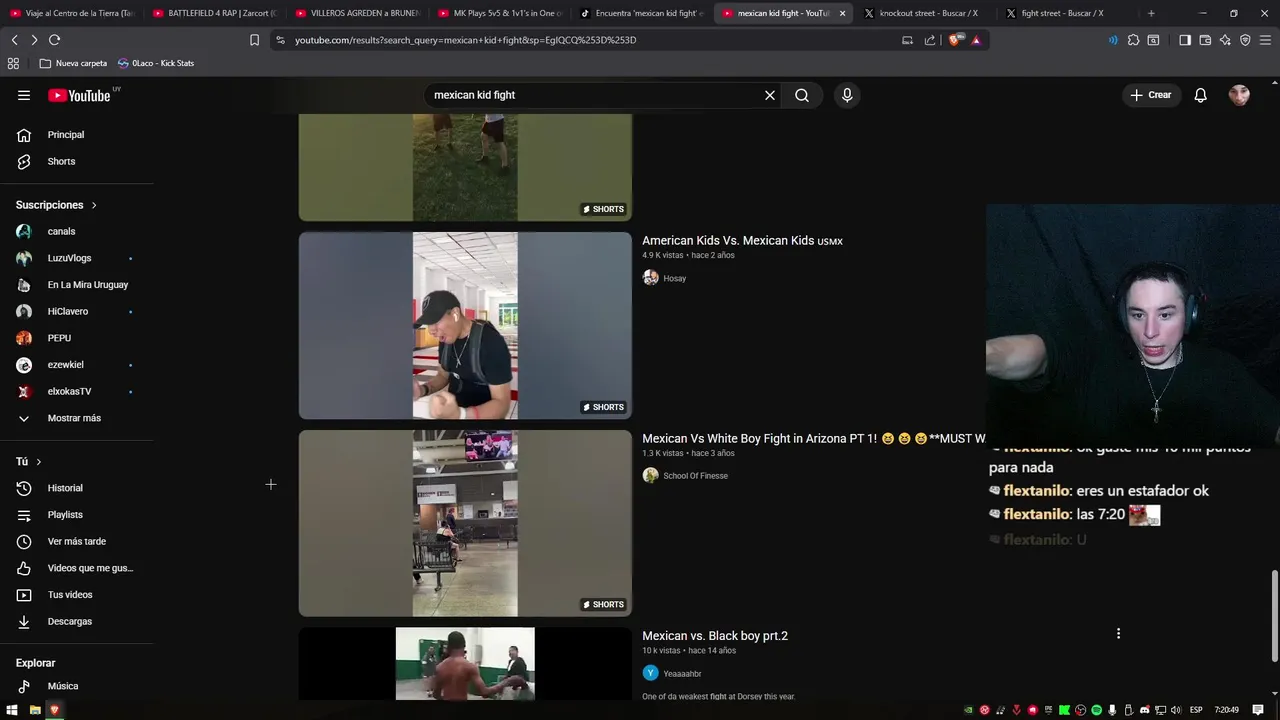Open Mexican vs. Black boy prt.2 title
1280x720 pixels.
tap(715, 636)
